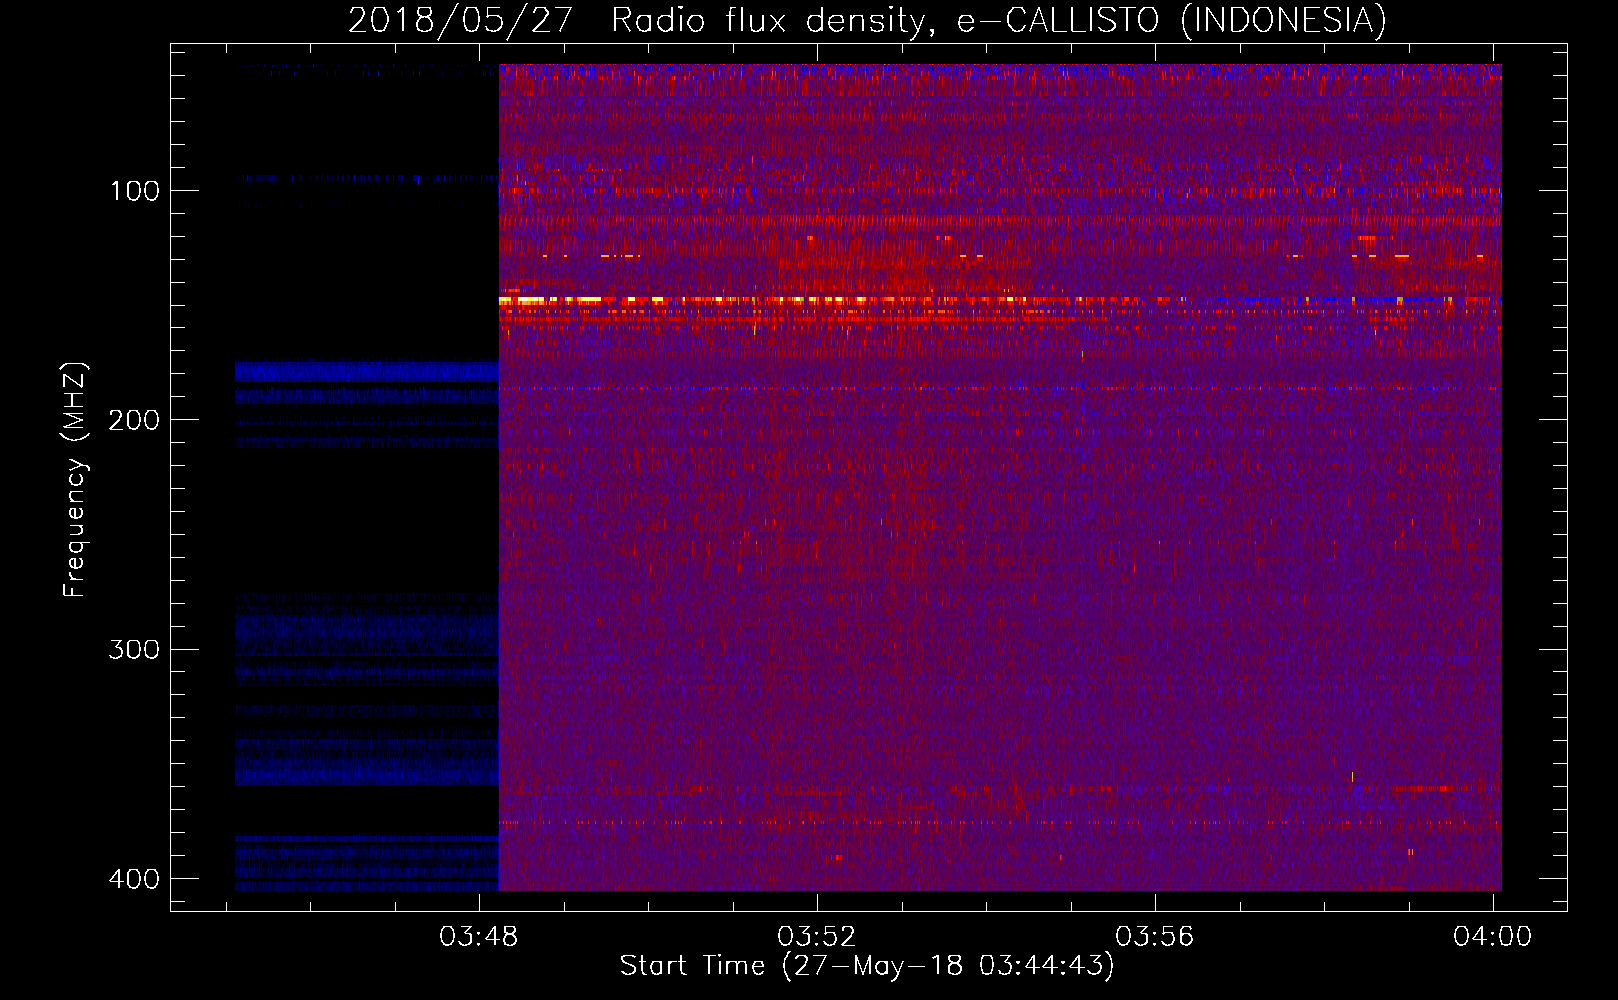Click the "Frequency (MHZ)" axis label
Image resolution: width=1618 pixels, height=1000 pixels.
click(x=75, y=480)
